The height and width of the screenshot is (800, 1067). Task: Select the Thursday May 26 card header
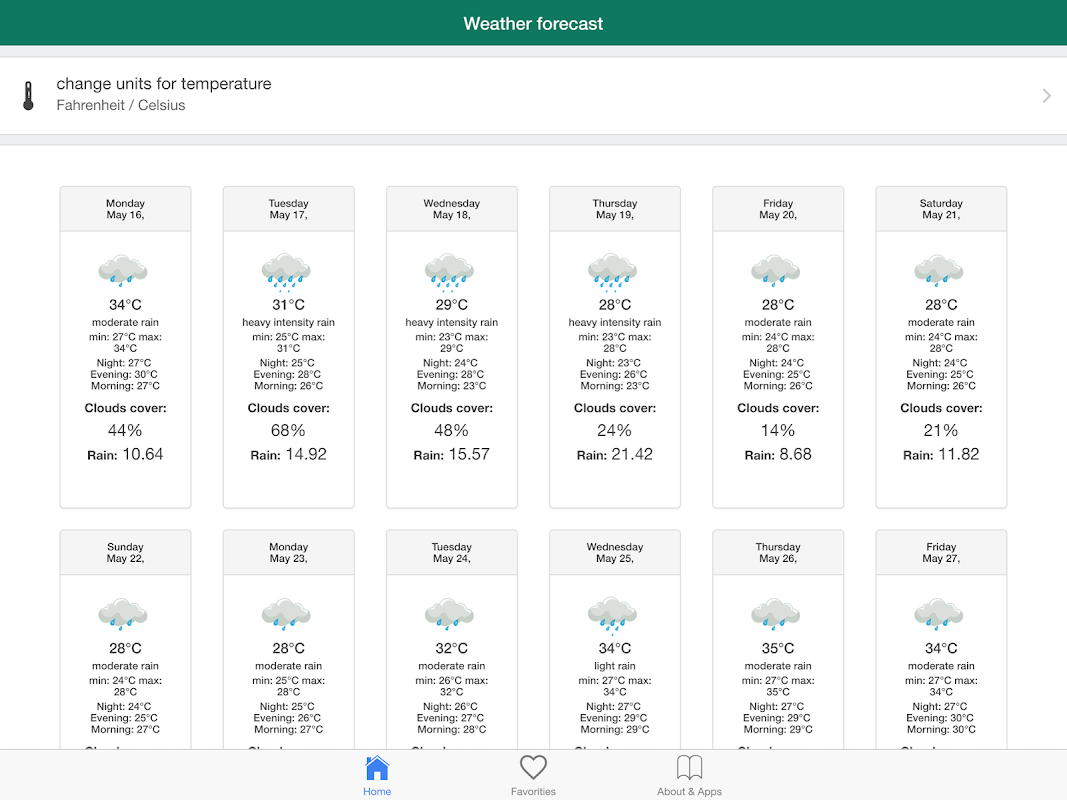pyautogui.click(x=778, y=552)
